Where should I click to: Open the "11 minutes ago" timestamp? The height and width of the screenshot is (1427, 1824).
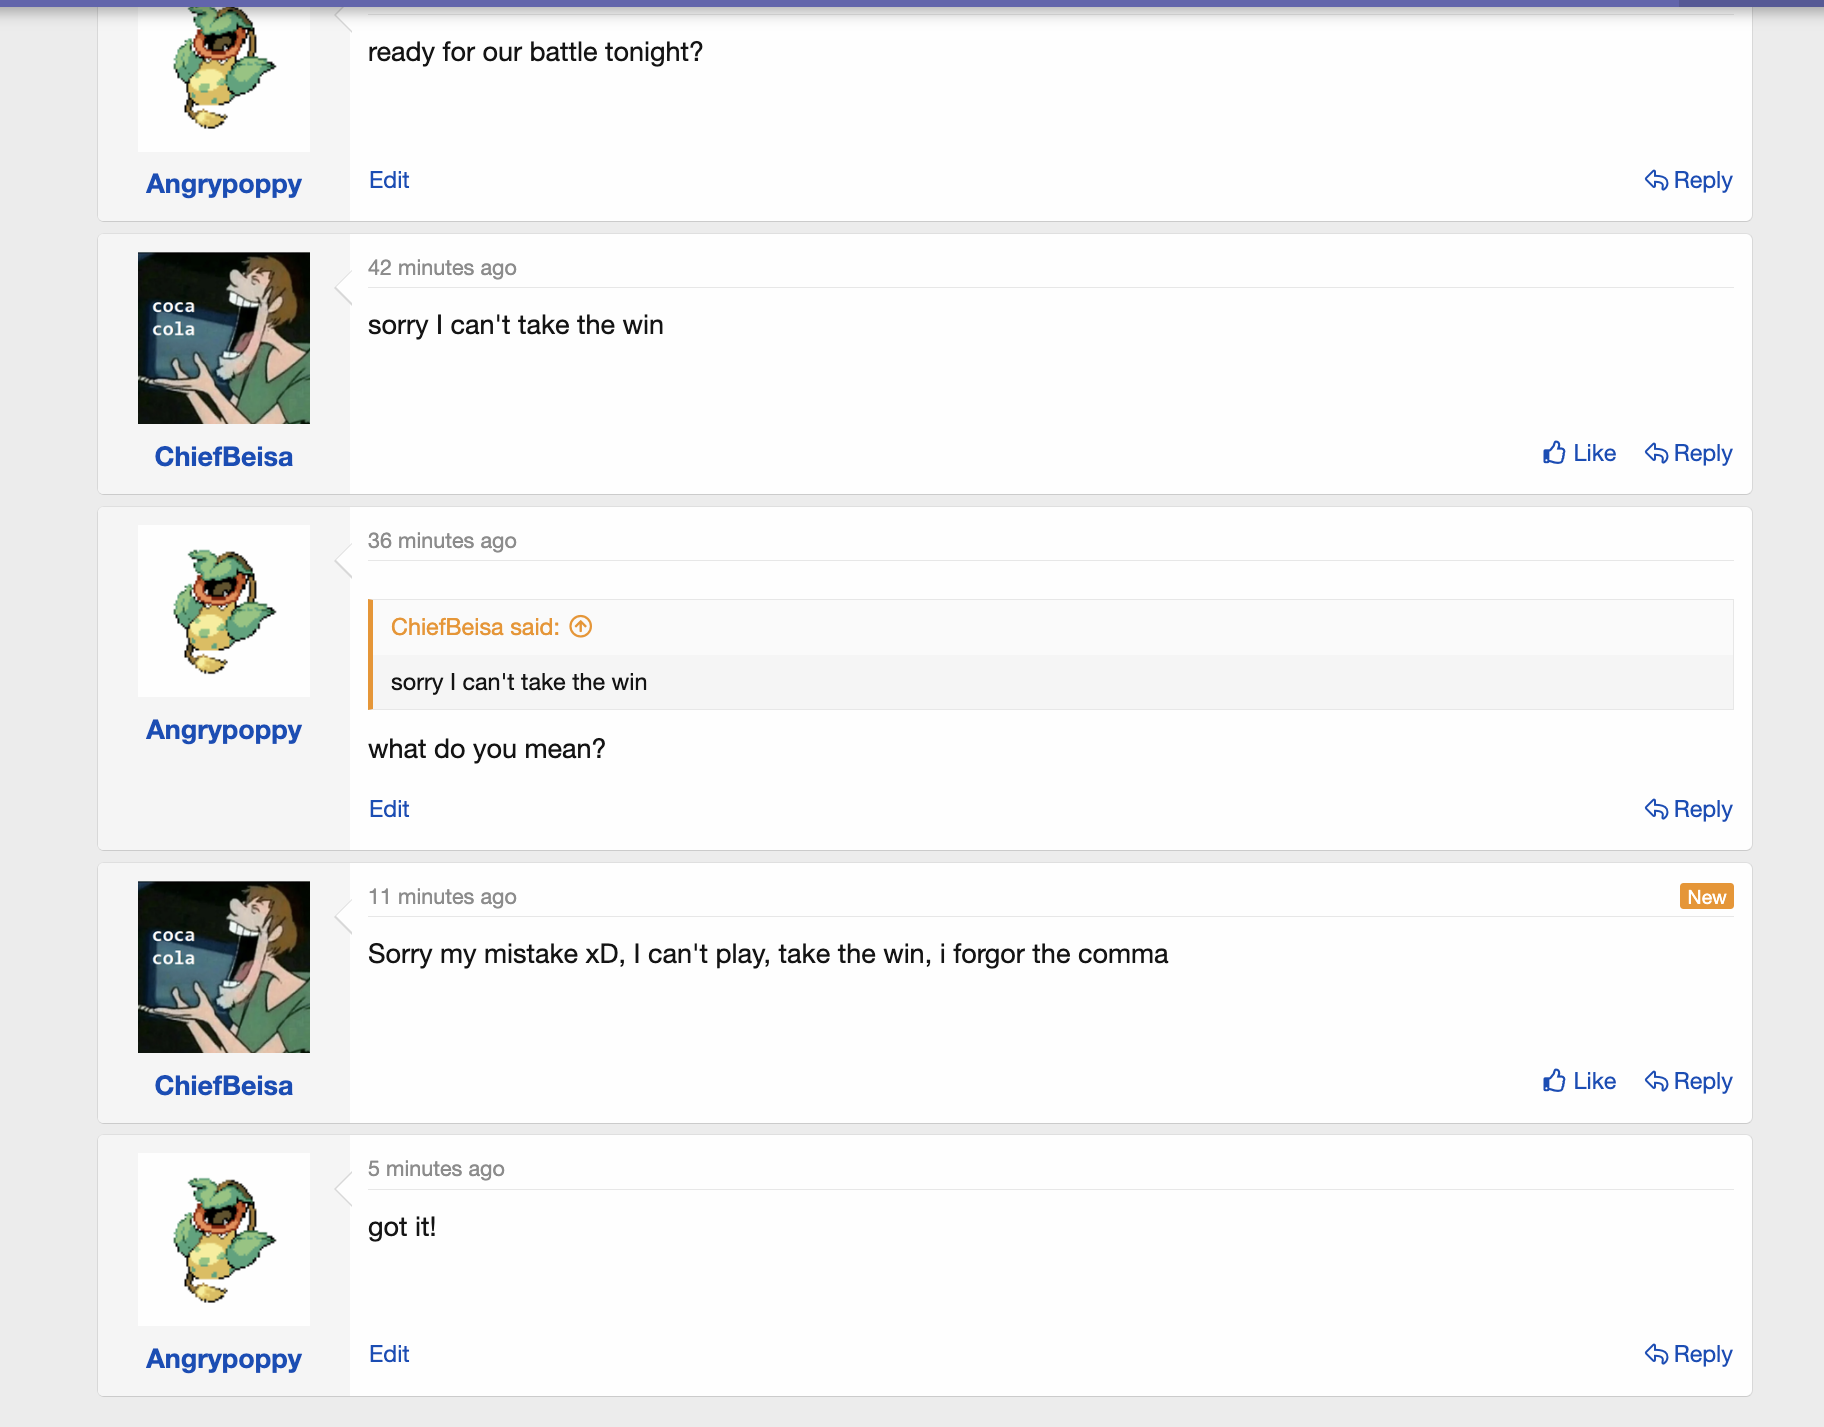coord(442,897)
